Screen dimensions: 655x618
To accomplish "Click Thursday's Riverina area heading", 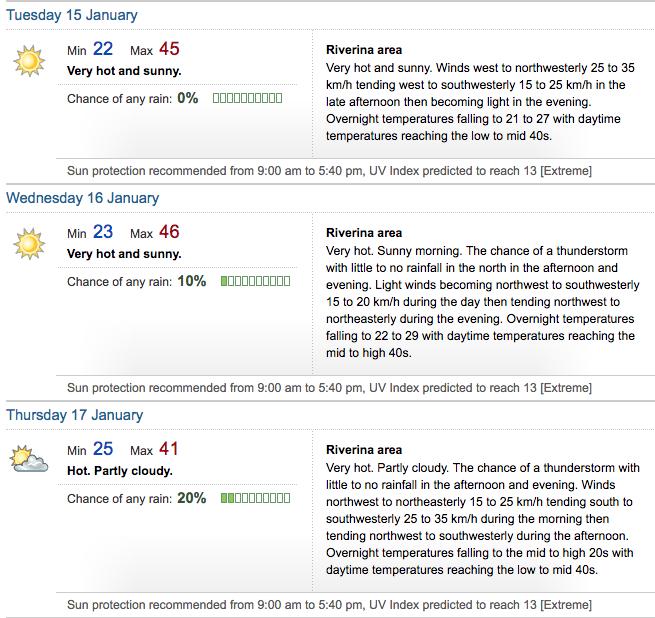I will coord(364,450).
